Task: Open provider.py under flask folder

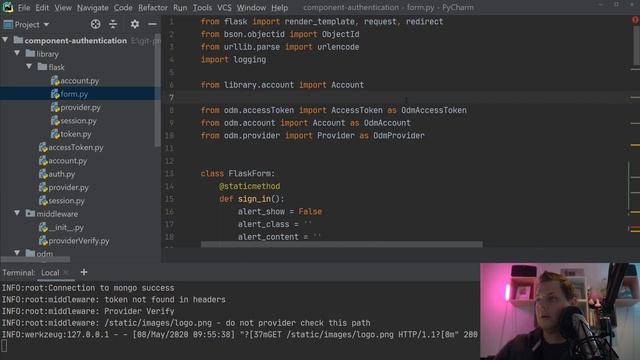Action: (x=80, y=107)
